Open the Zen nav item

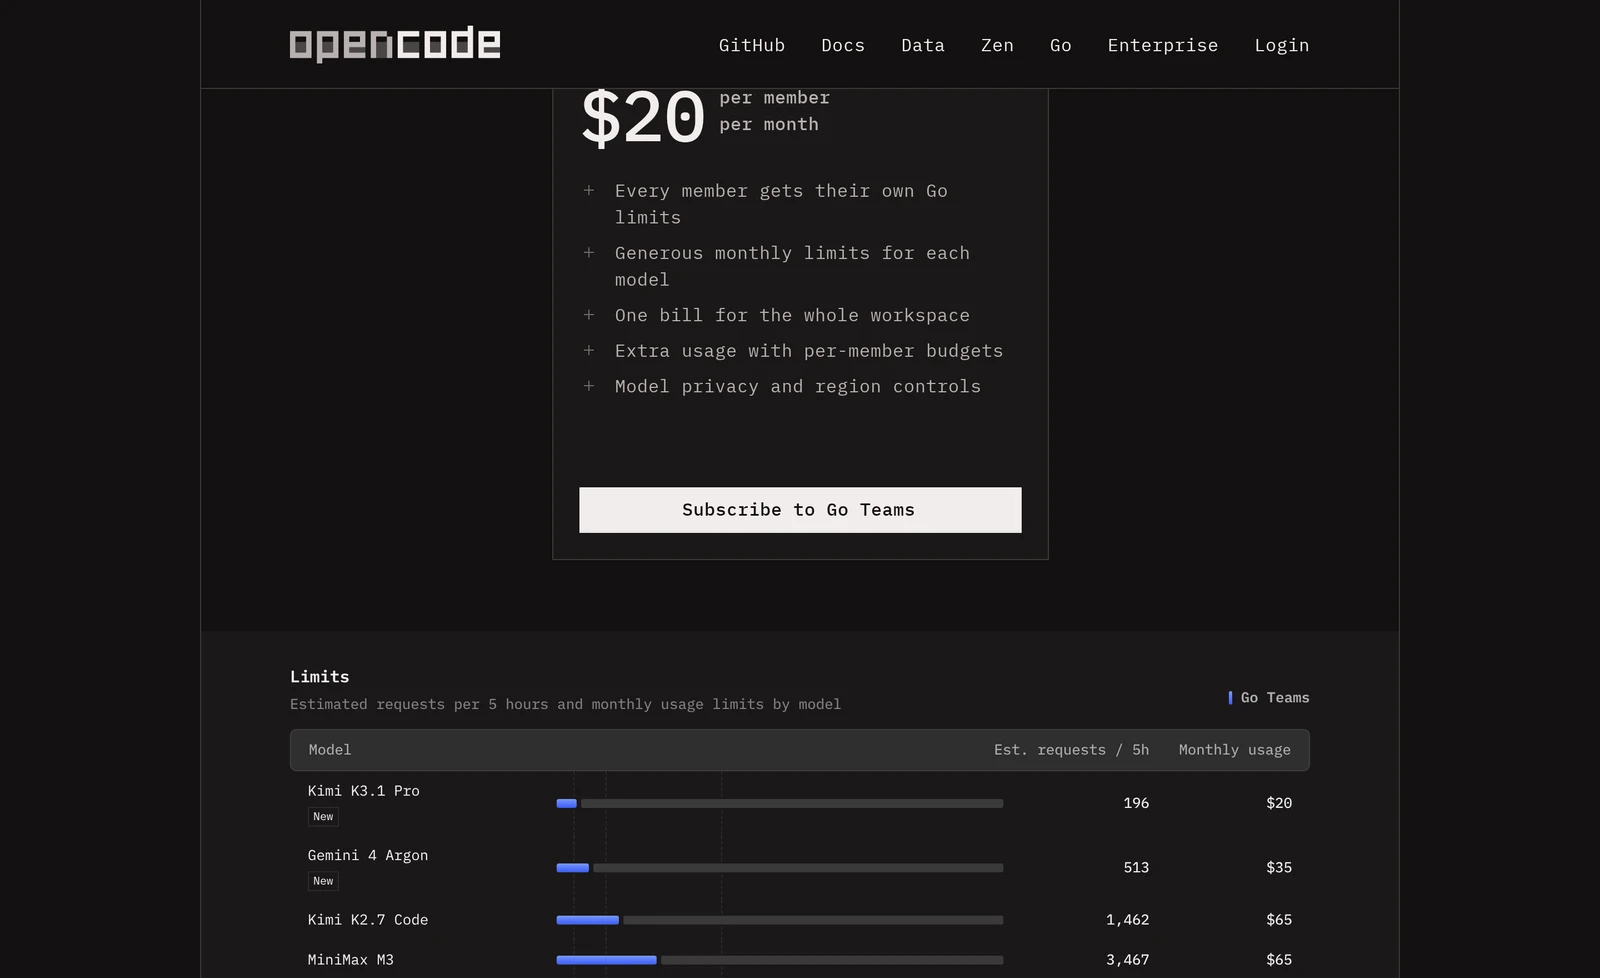pyautogui.click(x=997, y=45)
